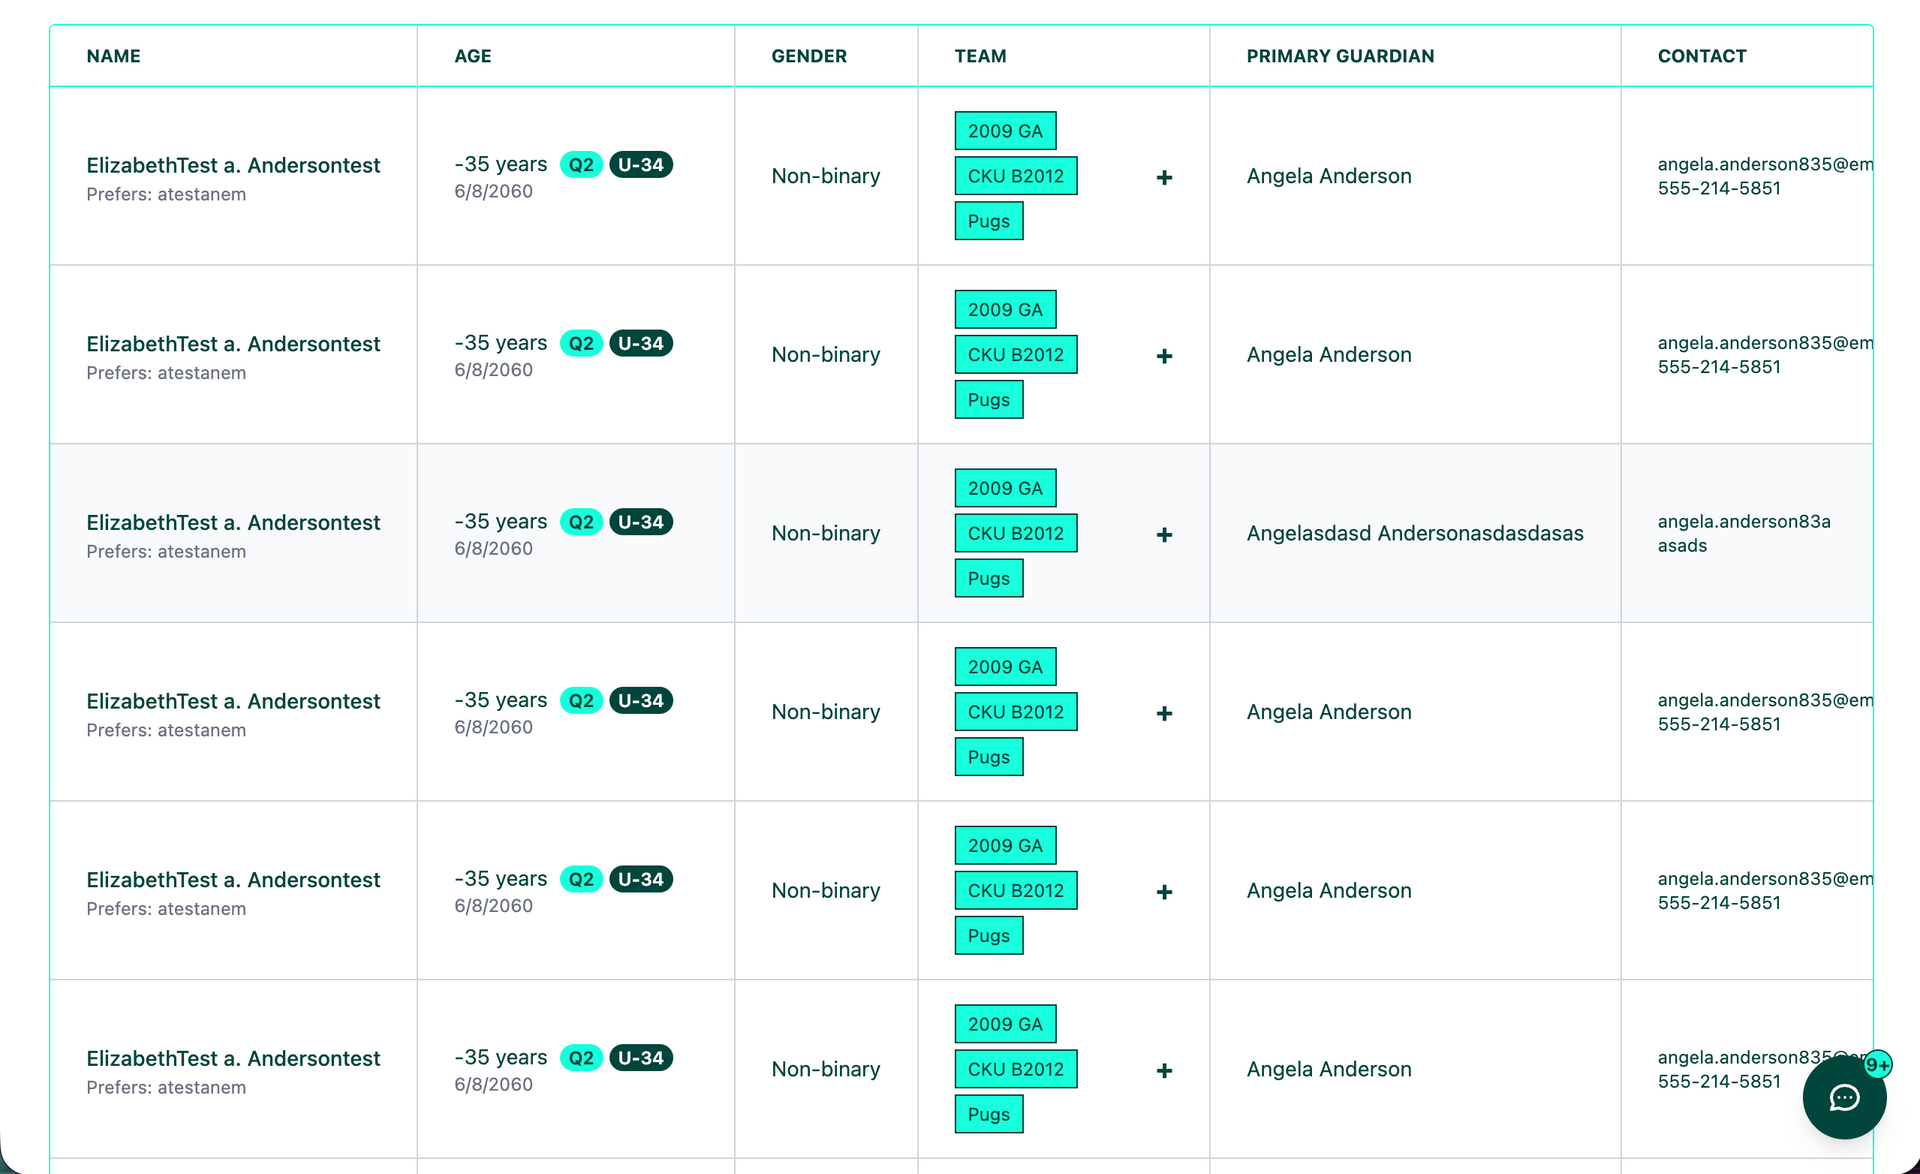Select CKU B2012 team tag in first row
Image resolution: width=1920 pixels, height=1174 pixels.
point(1016,176)
